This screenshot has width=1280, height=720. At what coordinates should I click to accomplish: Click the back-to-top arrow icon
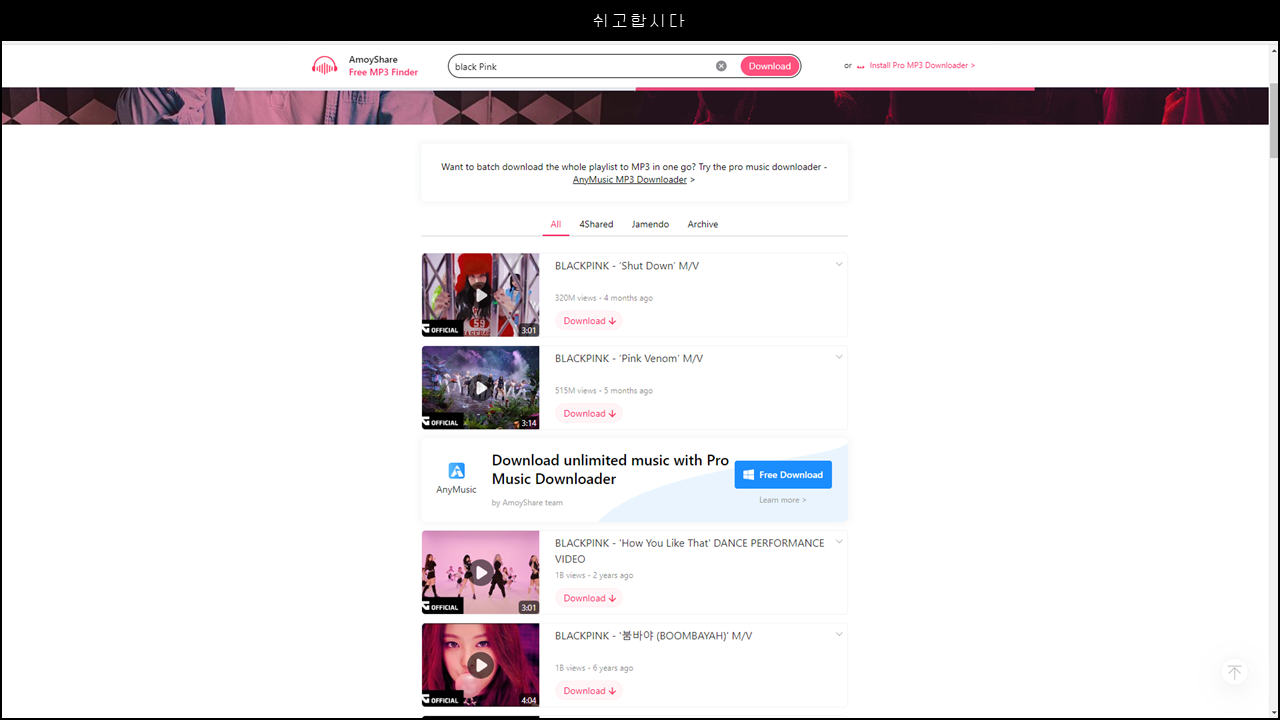point(1234,672)
